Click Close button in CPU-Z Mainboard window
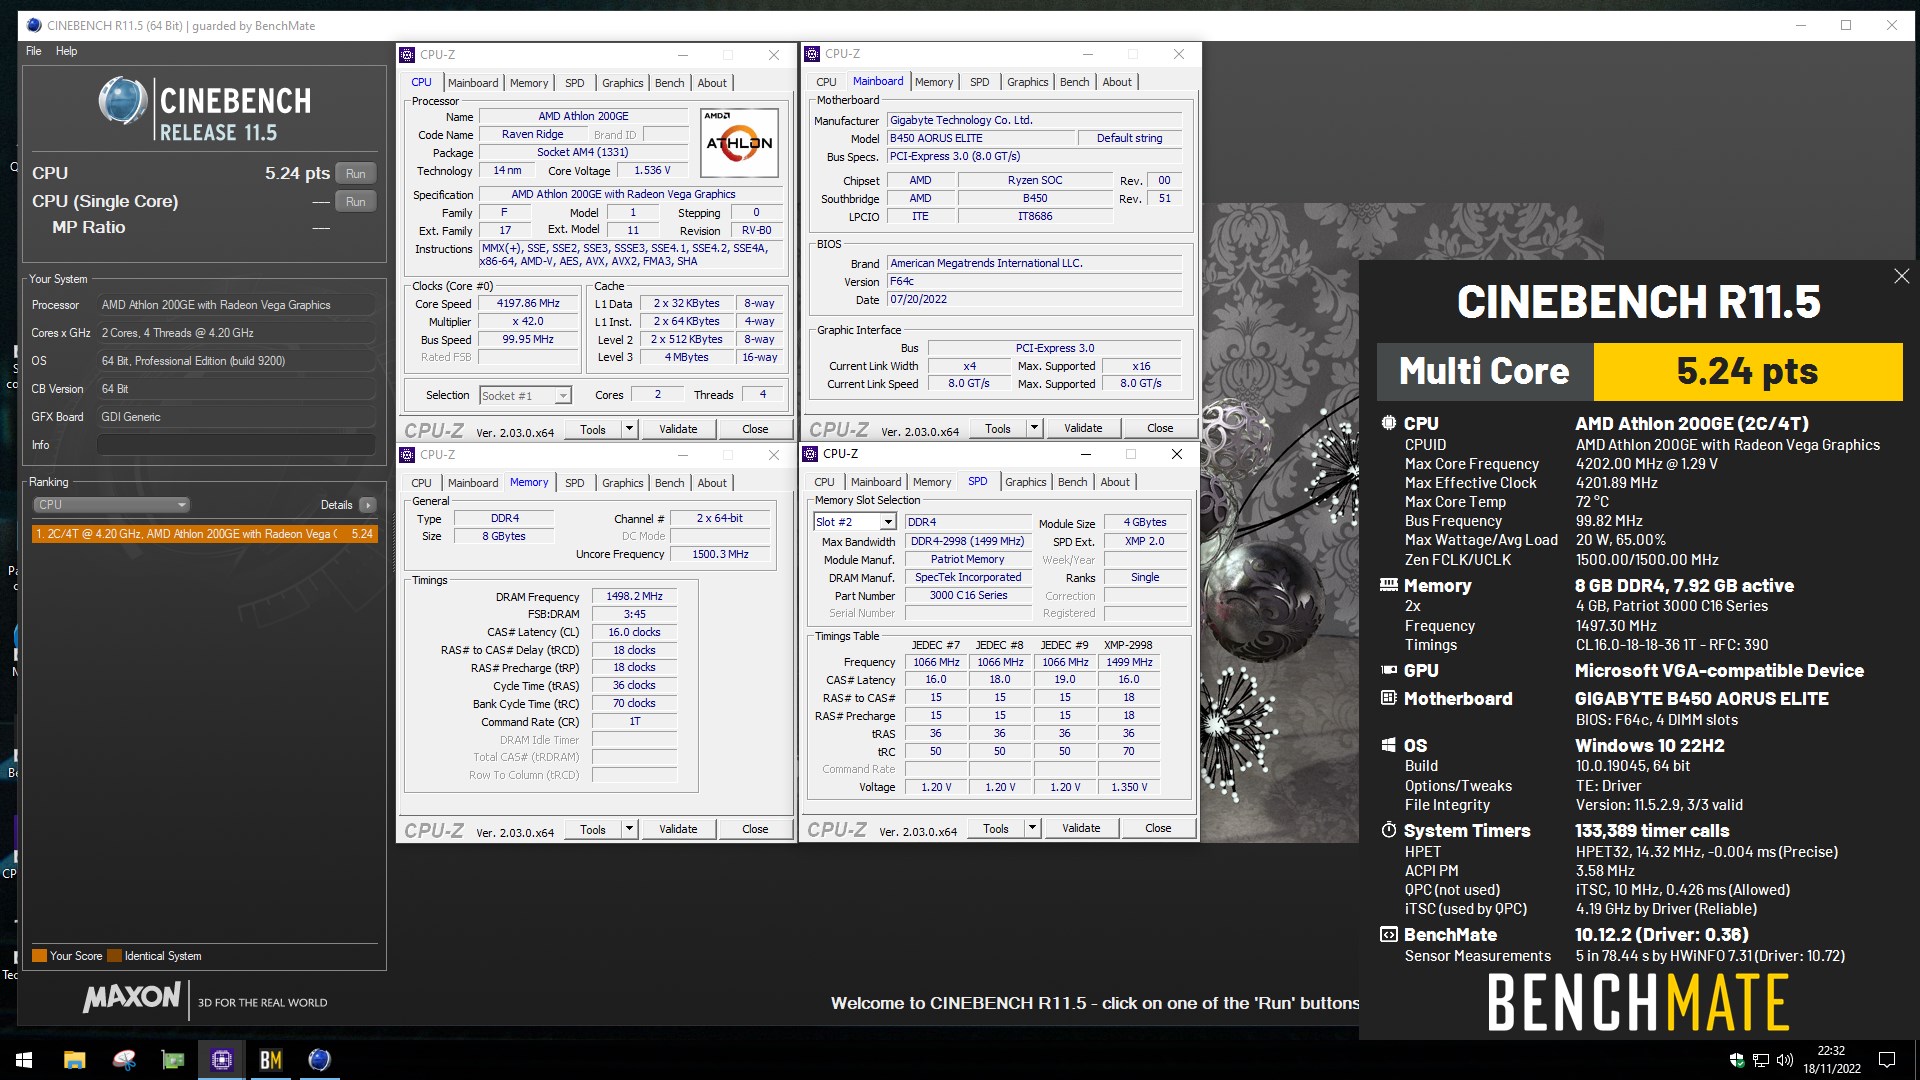Viewport: 1920px width, 1080px height. (1160, 428)
